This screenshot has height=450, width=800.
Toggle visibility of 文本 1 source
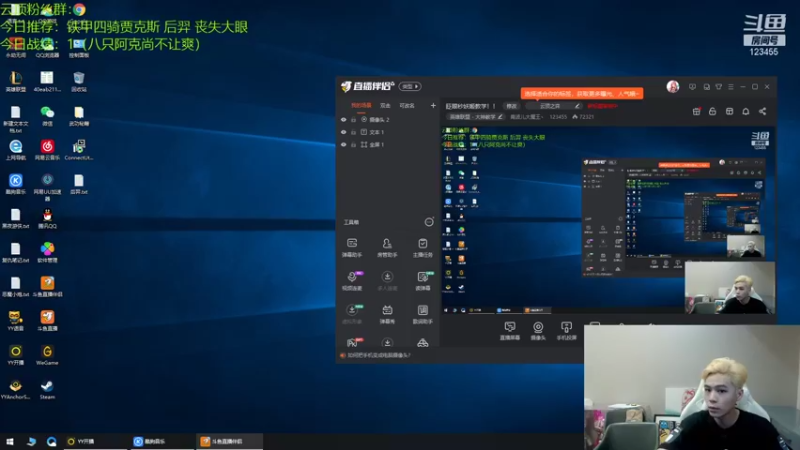[x=343, y=132]
